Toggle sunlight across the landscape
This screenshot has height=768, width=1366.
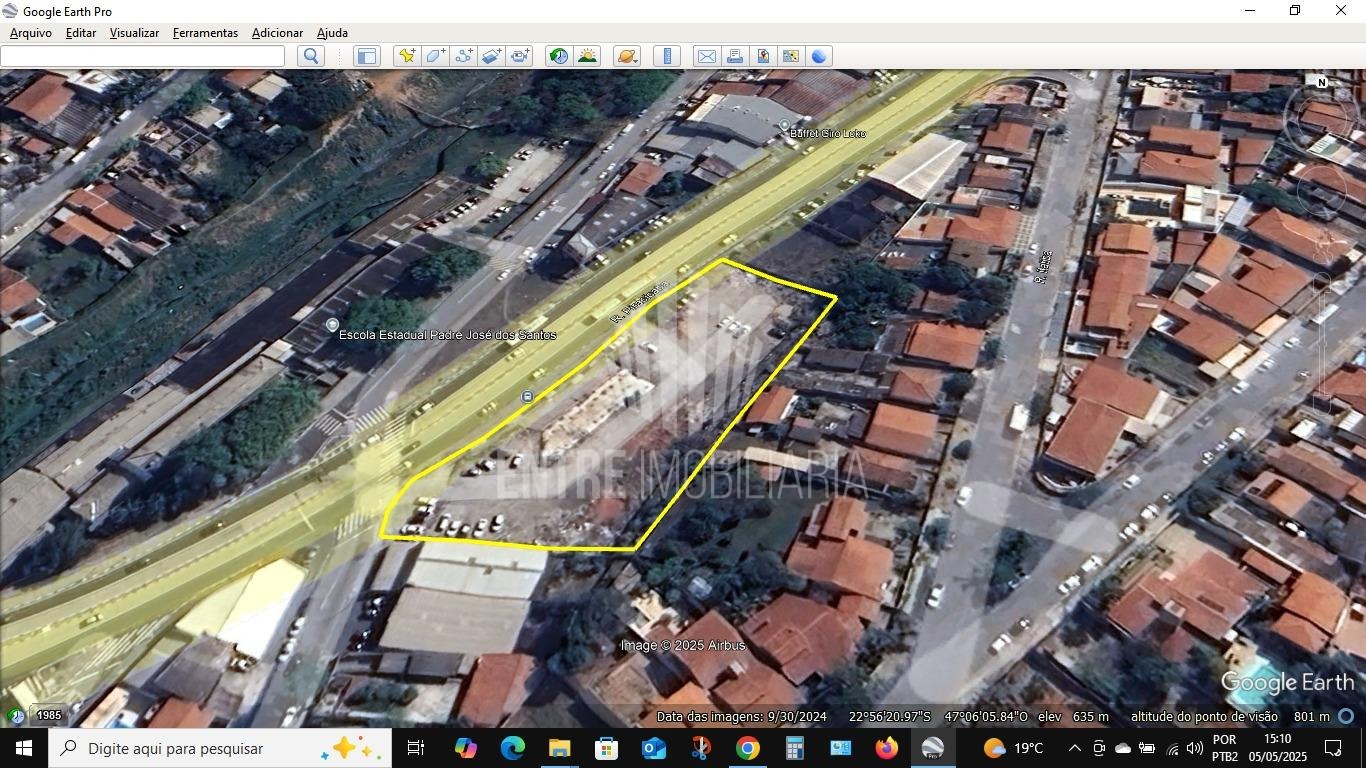pos(587,56)
